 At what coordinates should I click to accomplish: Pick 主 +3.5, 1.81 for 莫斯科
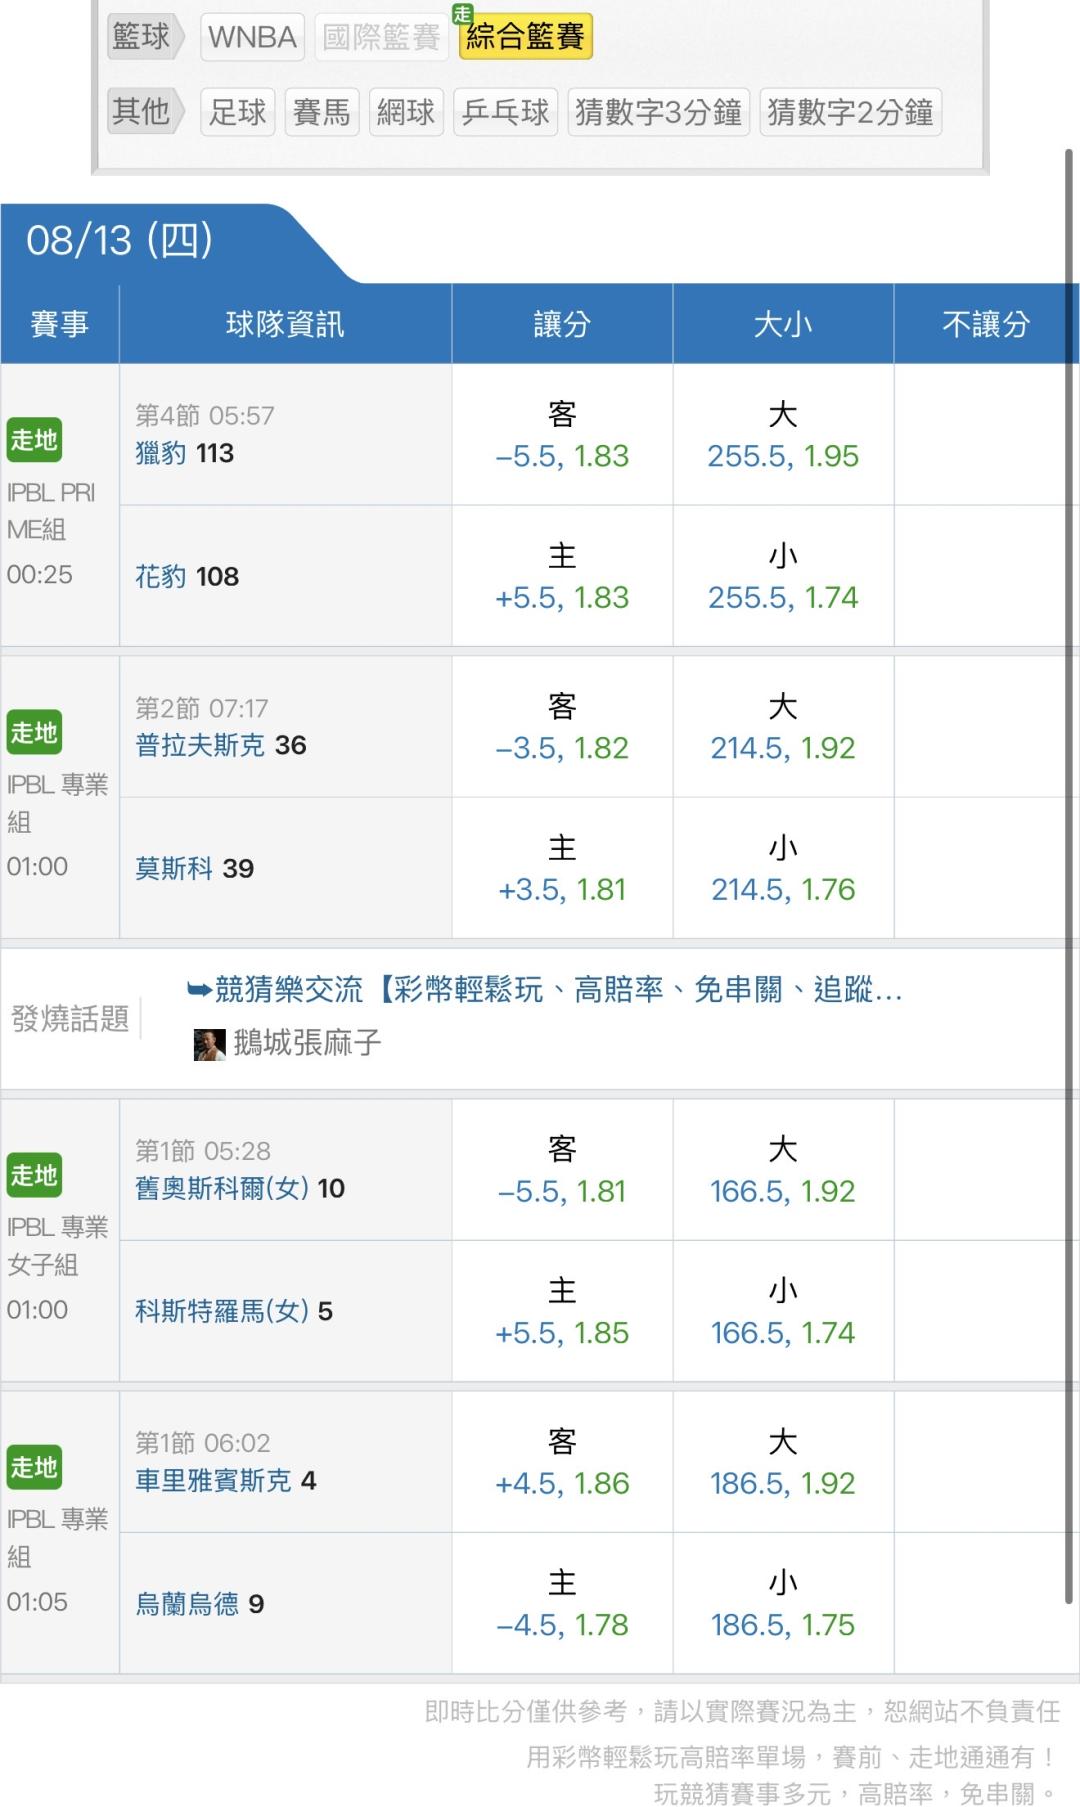click(x=562, y=868)
